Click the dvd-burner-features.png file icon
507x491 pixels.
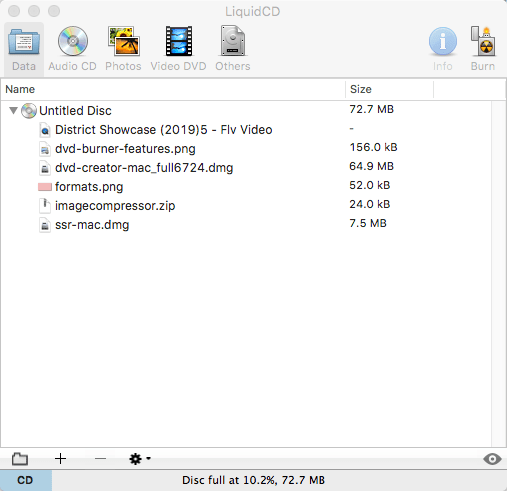coord(45,149)
